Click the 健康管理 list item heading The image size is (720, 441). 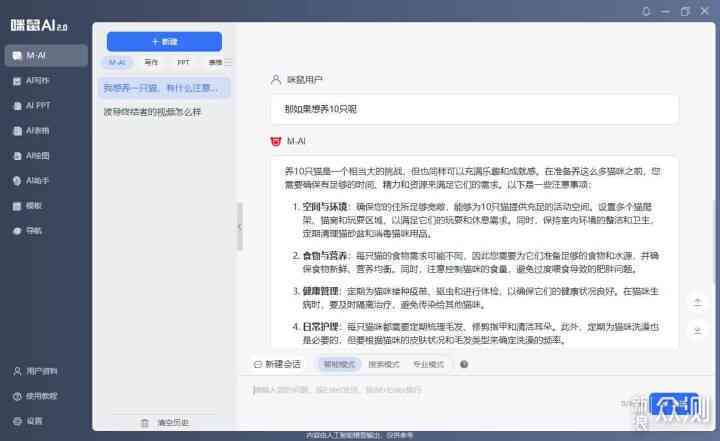click(x=321, y=291)
